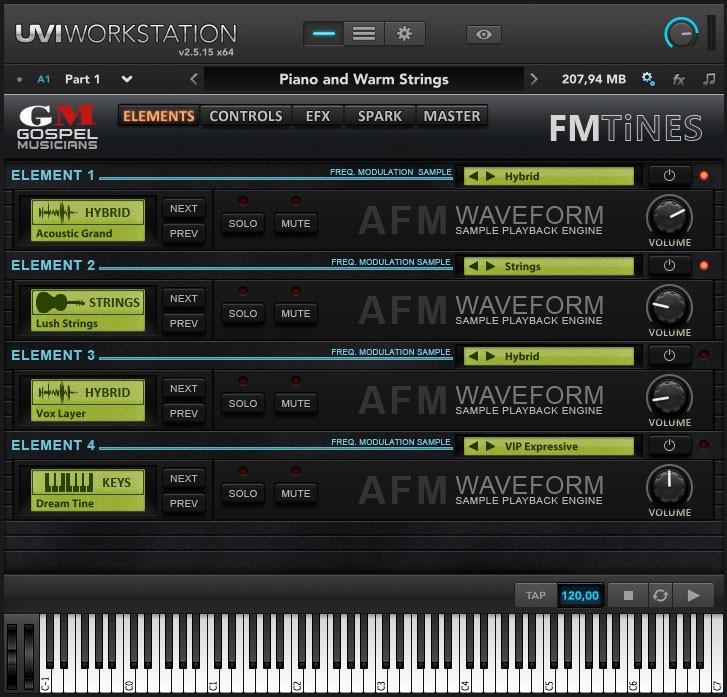Select next category for Element 1 Hybrid
This screenshot has height=697, width=727.
click(x=490, y=176)
